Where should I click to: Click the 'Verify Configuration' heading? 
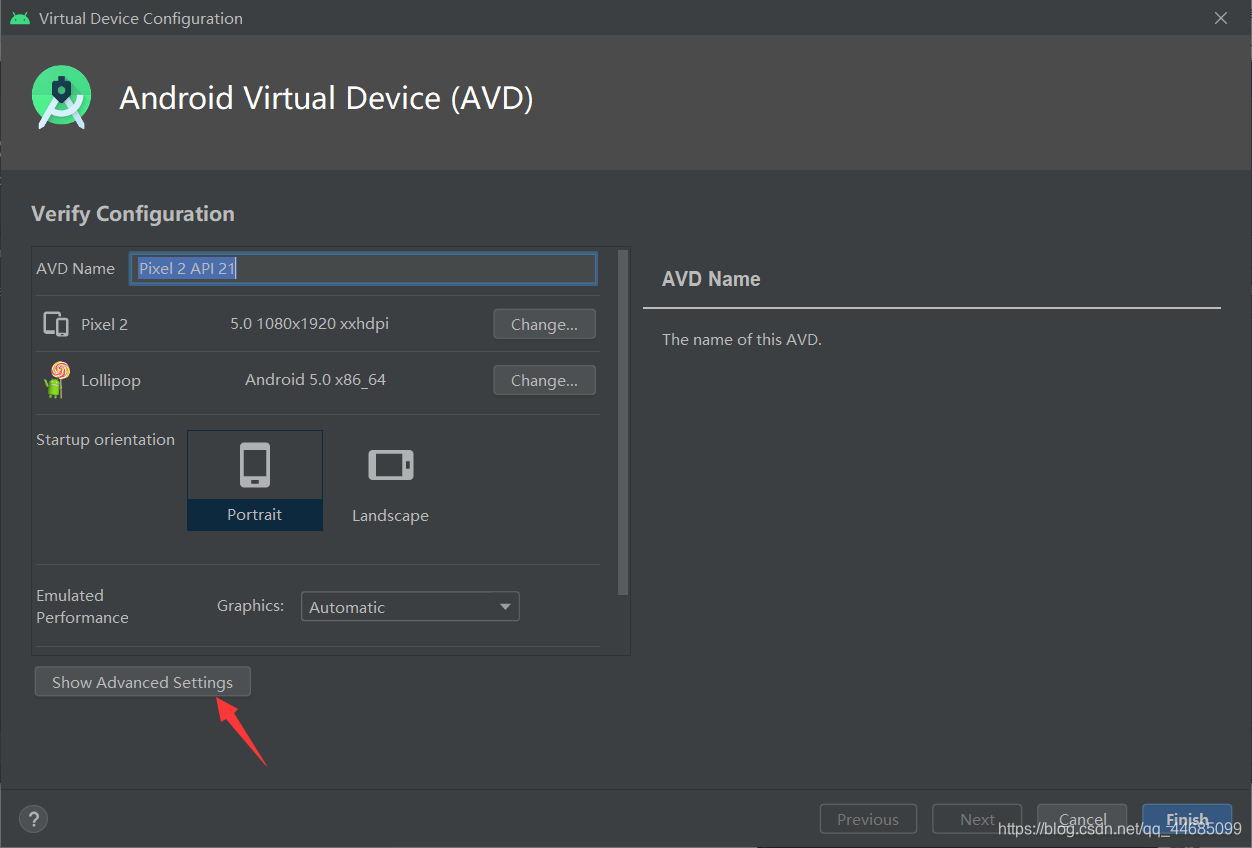tap(133, 214)
